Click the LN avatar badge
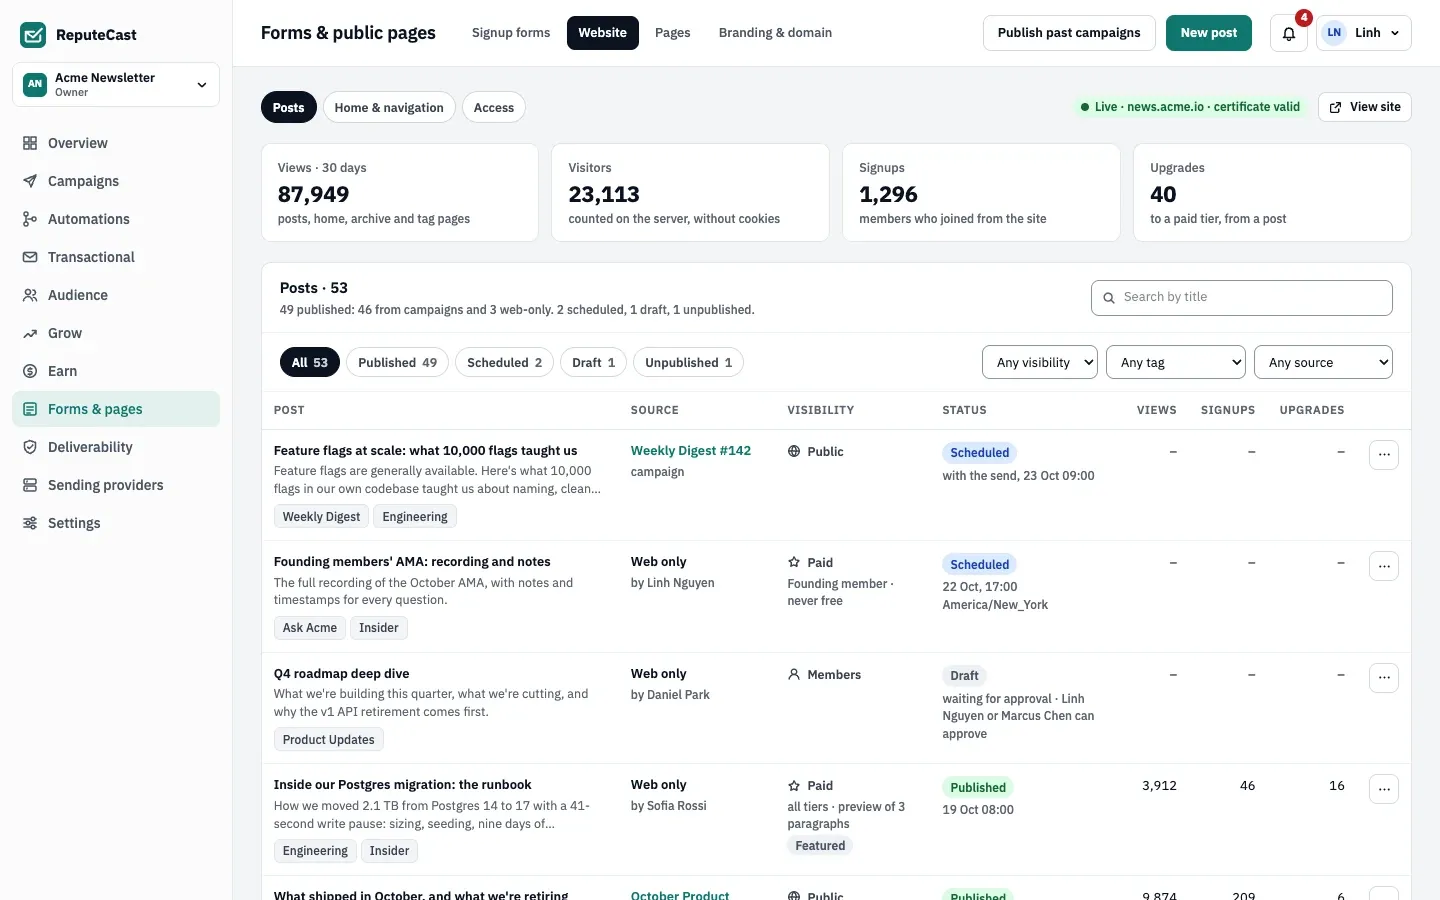Image resolution: width=1440 pixels, height=900 pixels. (x=1334, y=33)
